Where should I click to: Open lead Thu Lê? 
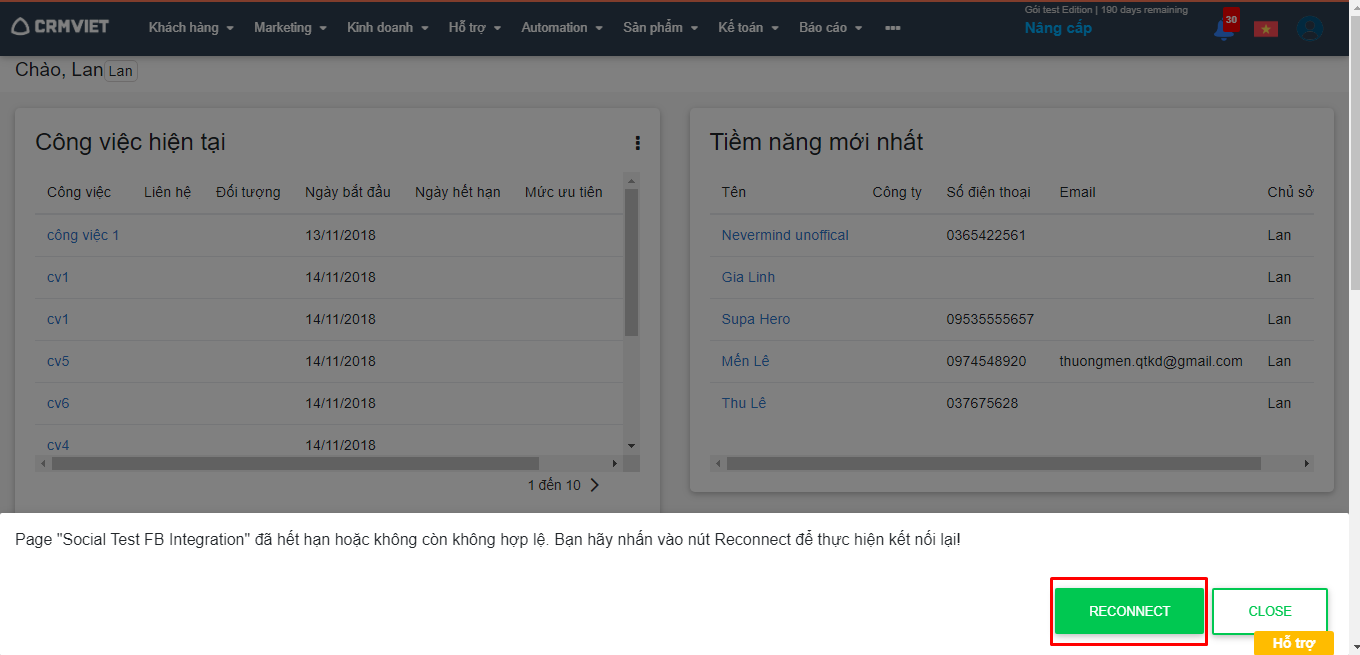coord(744,403)
